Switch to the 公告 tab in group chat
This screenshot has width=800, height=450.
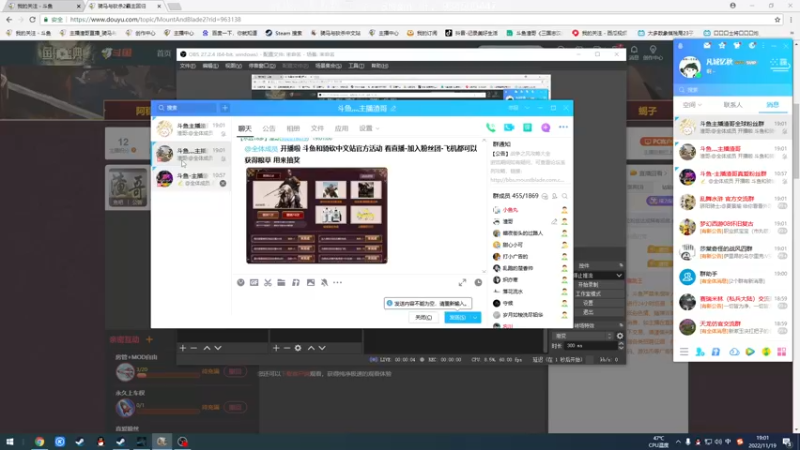(269, 128)
